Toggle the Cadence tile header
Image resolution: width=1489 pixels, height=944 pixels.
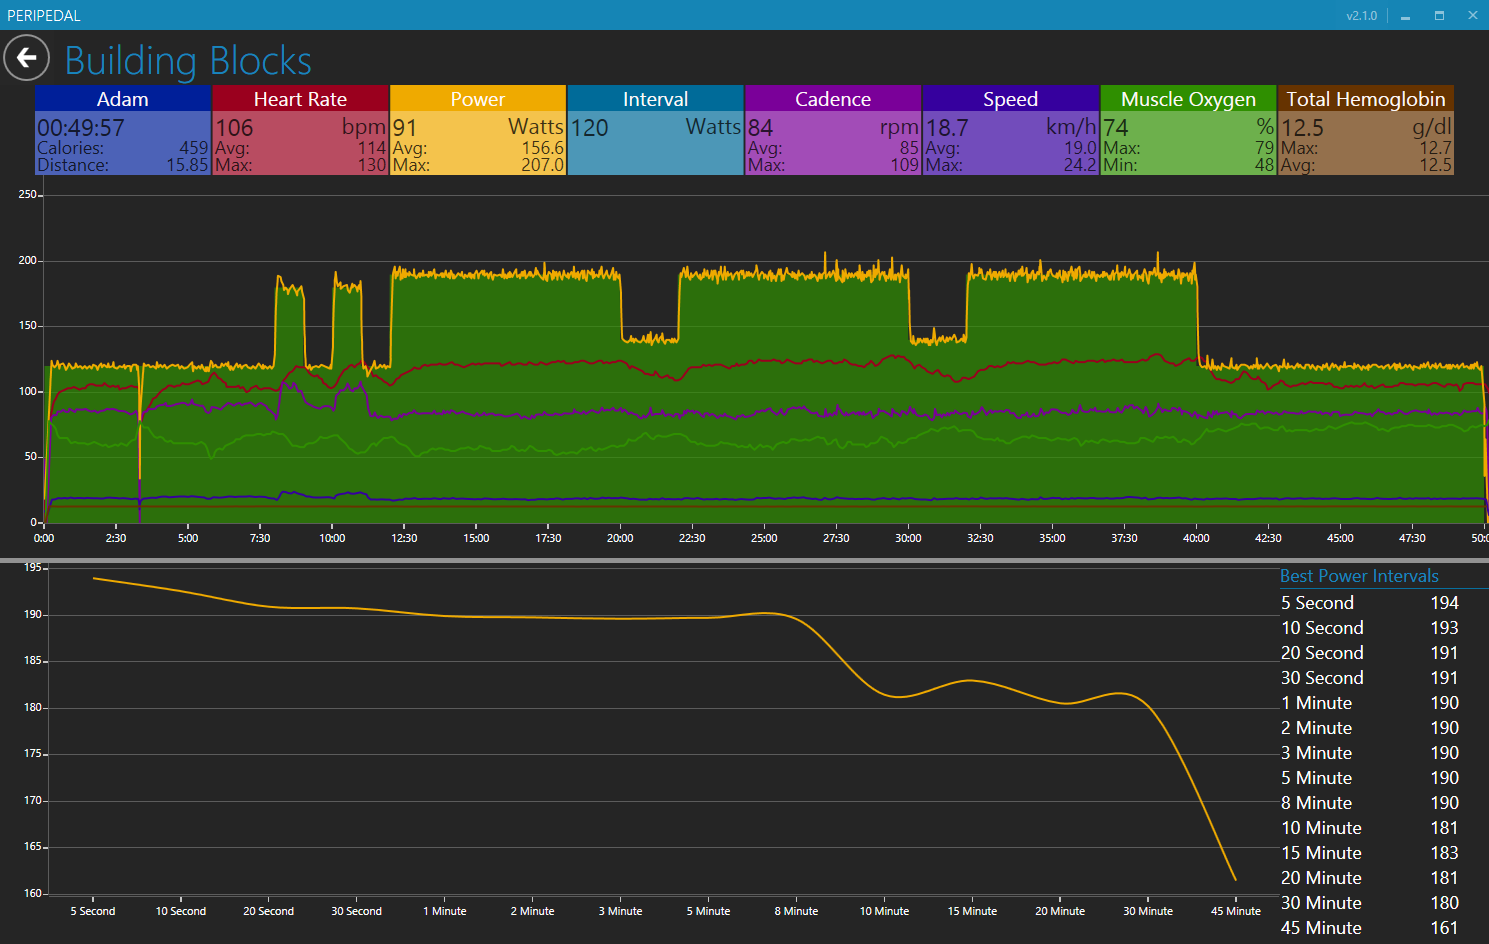832,99
